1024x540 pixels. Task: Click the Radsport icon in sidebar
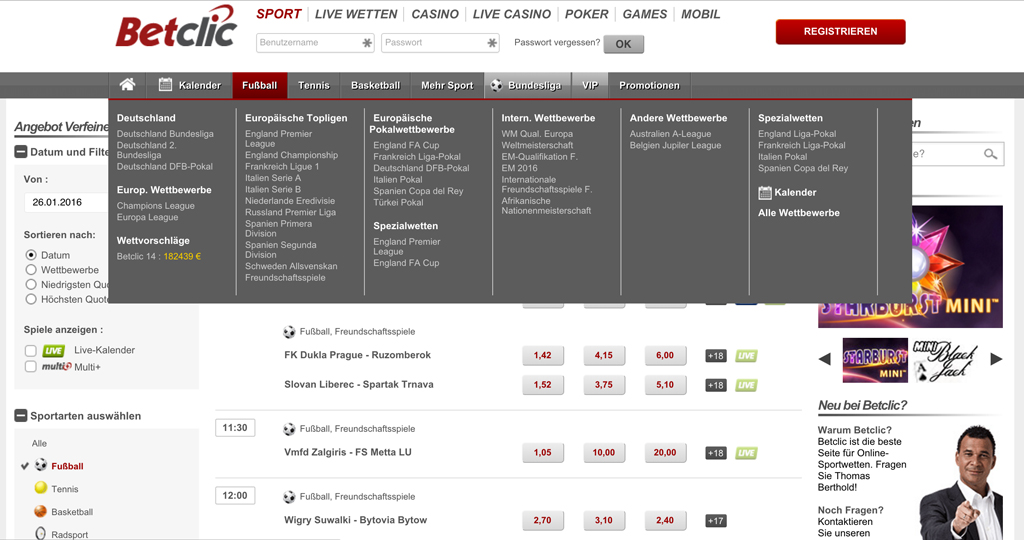coord(40,533)
